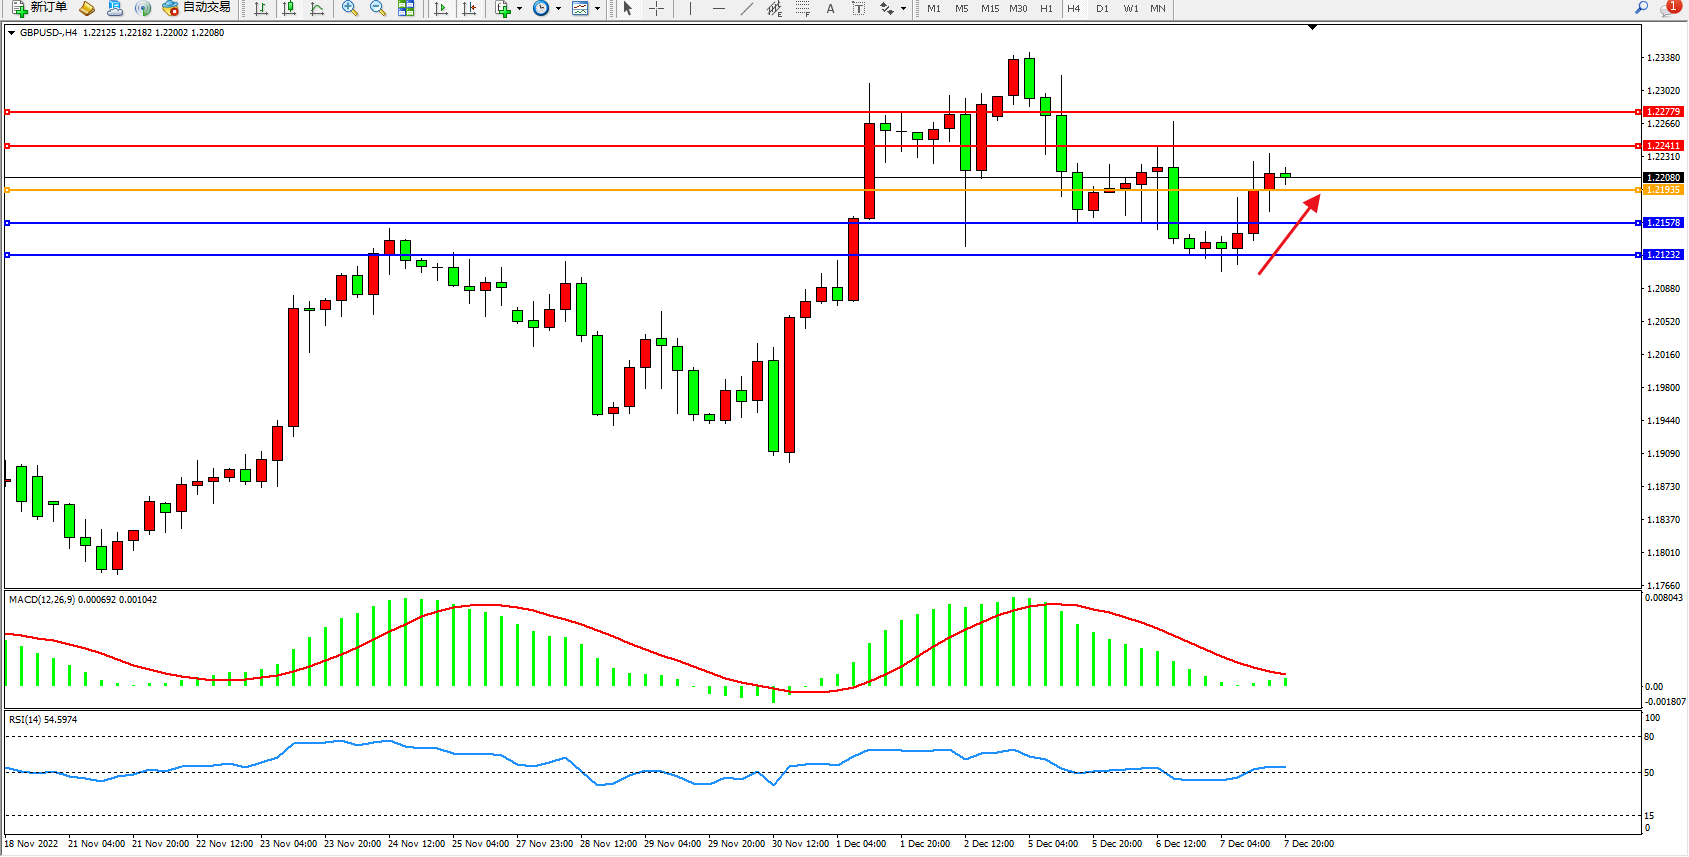1689x857 pixels.
Task: Expand the arrows objects dropdown
Action: click(x=903, y=8)
